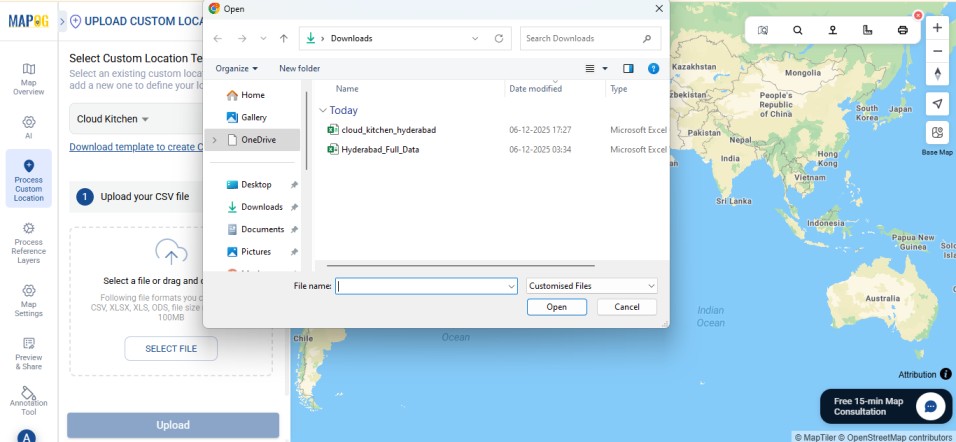Select Home in the navigation pane

pyautogui.click(x=246, y=95)
